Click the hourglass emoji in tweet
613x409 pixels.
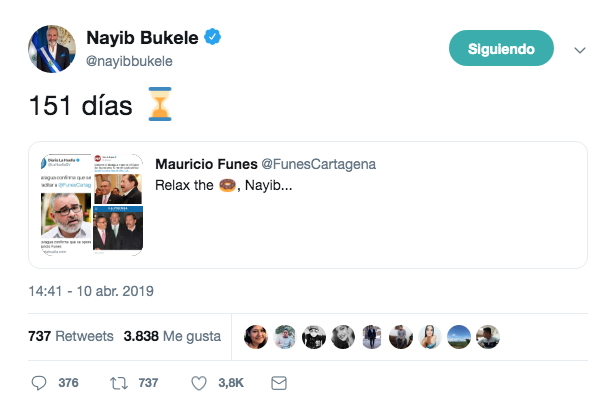click(x=160, y=104)
